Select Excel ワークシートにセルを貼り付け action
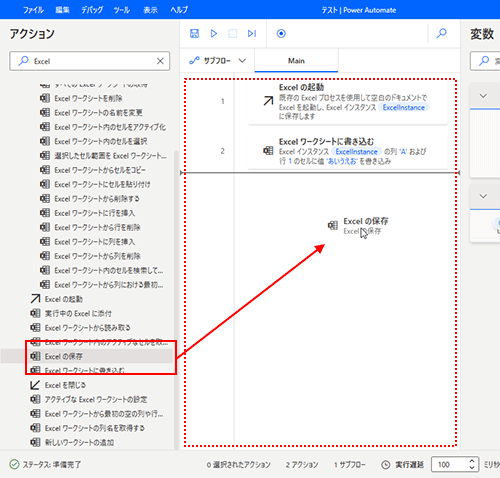 (x=102, y=184)
